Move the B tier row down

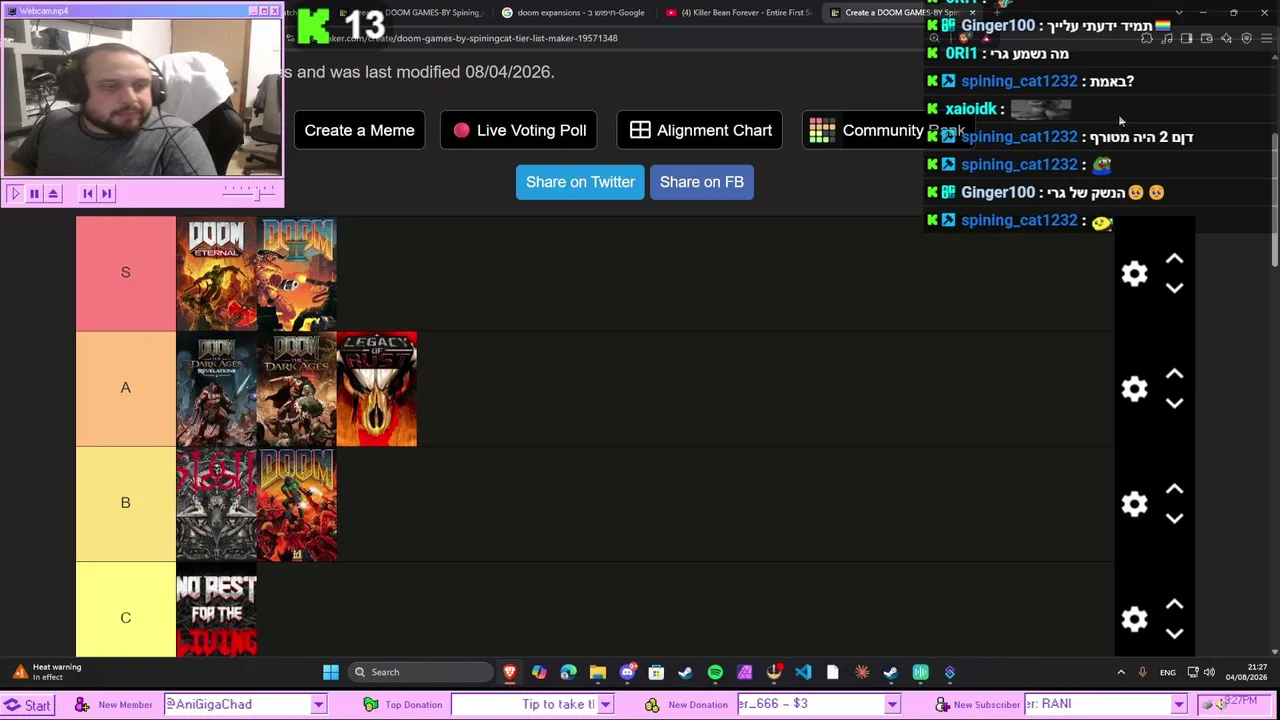click(1175, 518)
